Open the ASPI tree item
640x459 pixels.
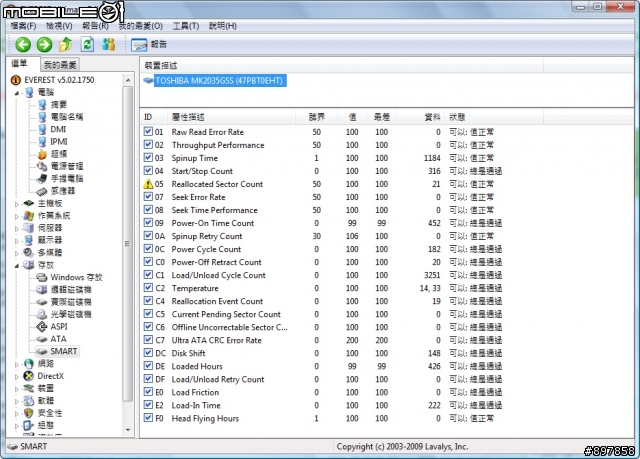59,326
